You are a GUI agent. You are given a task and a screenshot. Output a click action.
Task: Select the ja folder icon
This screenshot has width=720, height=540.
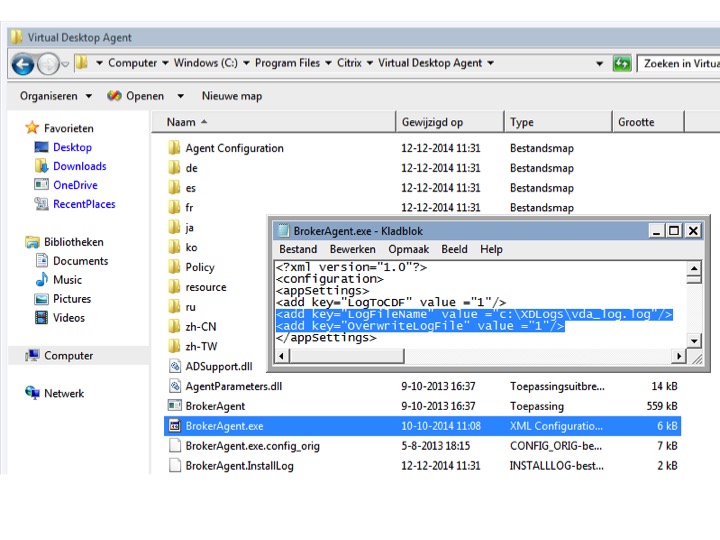click(x=174, y=227)
